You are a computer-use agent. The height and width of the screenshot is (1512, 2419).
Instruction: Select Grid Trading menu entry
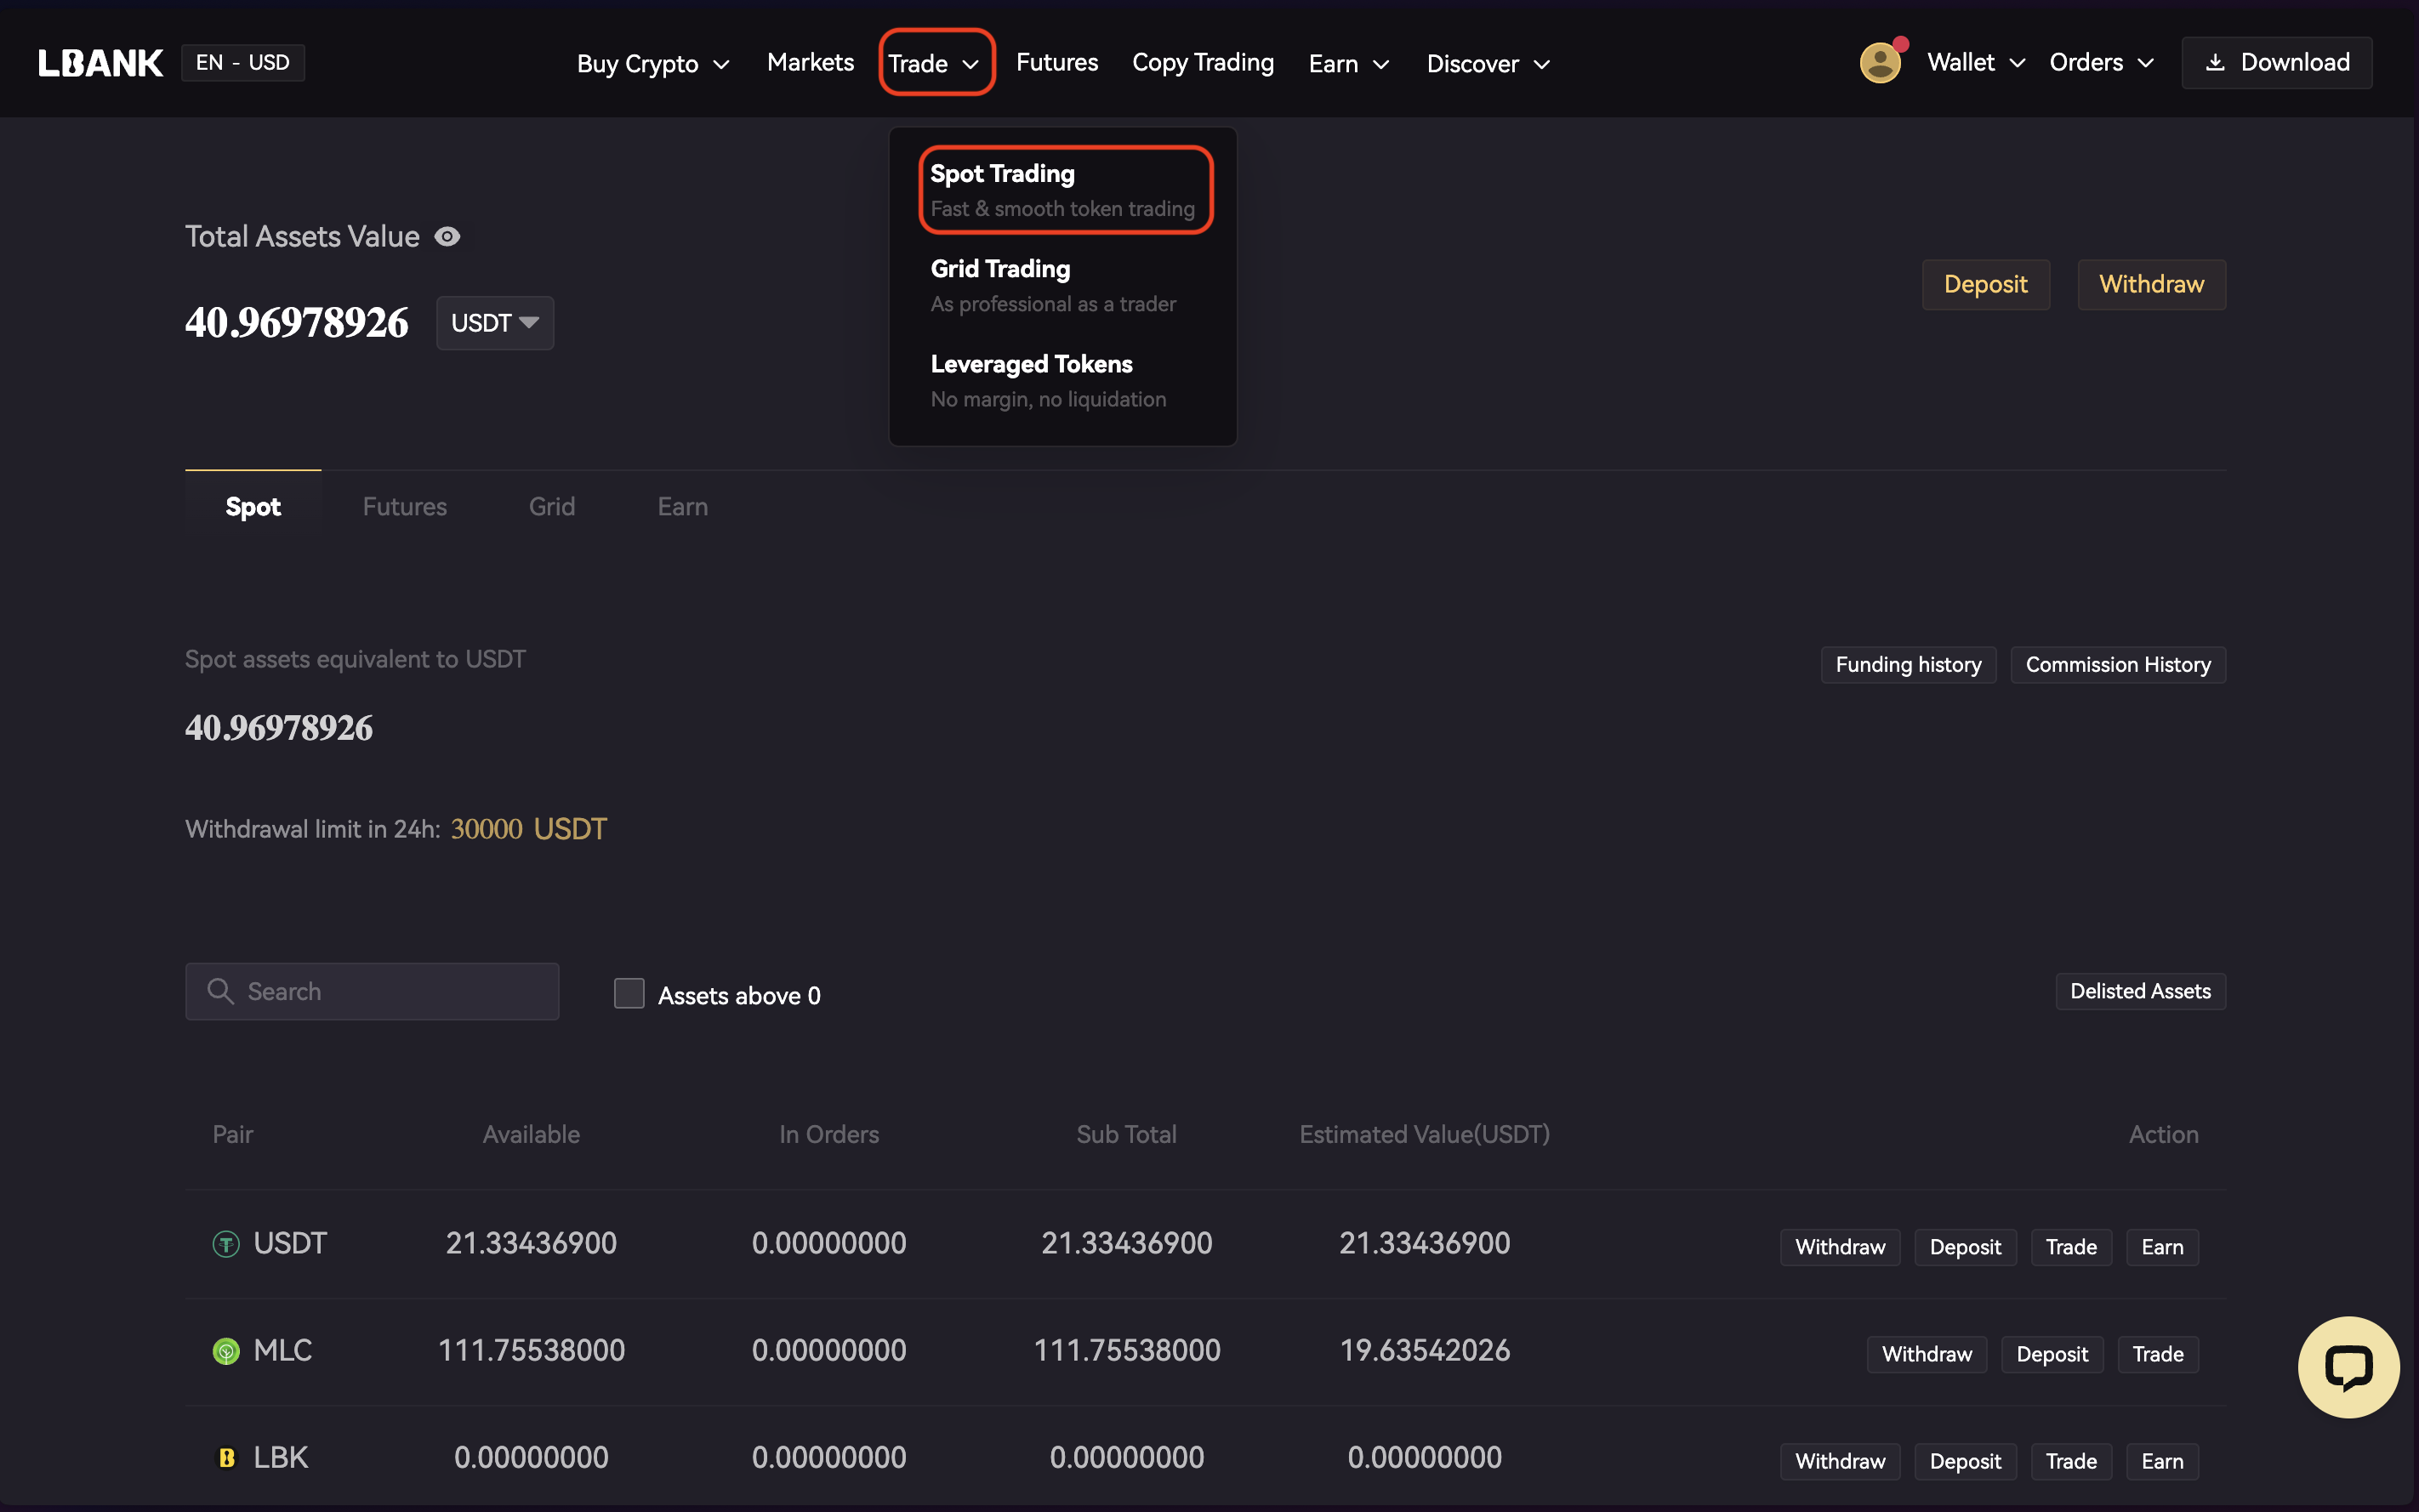1053,285
